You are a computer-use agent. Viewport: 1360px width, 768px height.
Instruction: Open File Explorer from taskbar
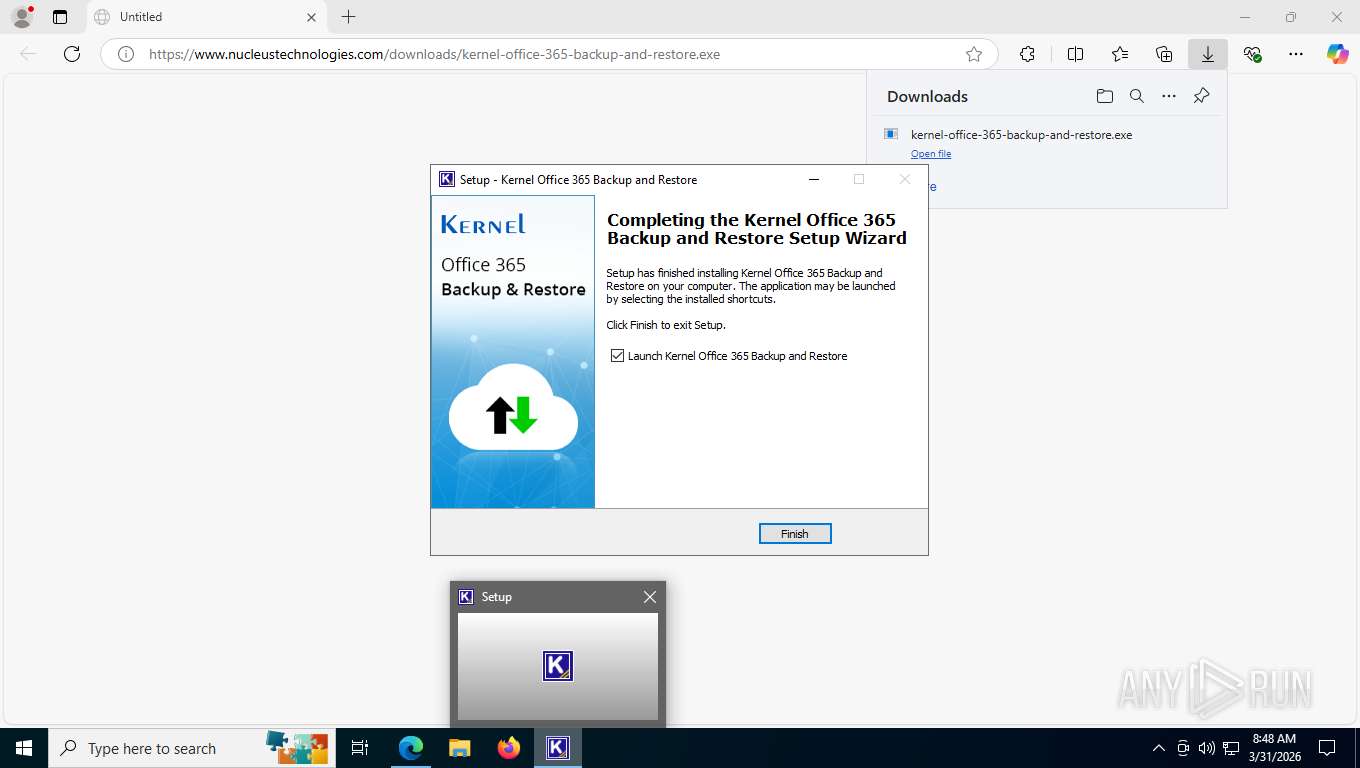point(459,748)
